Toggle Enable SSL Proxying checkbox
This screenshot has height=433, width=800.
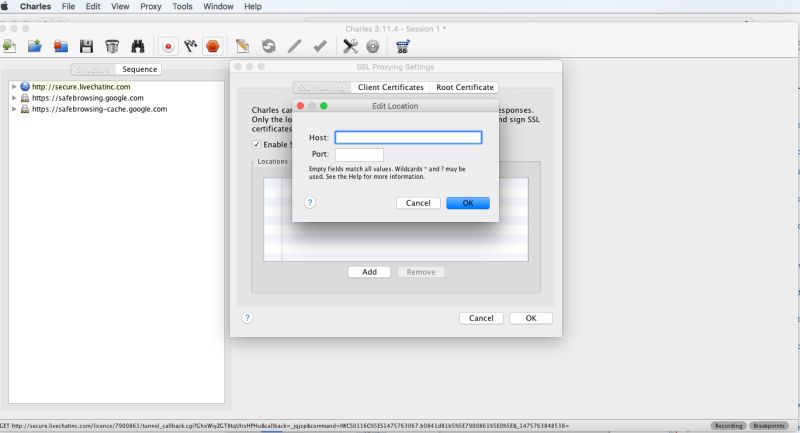(256, 144)
